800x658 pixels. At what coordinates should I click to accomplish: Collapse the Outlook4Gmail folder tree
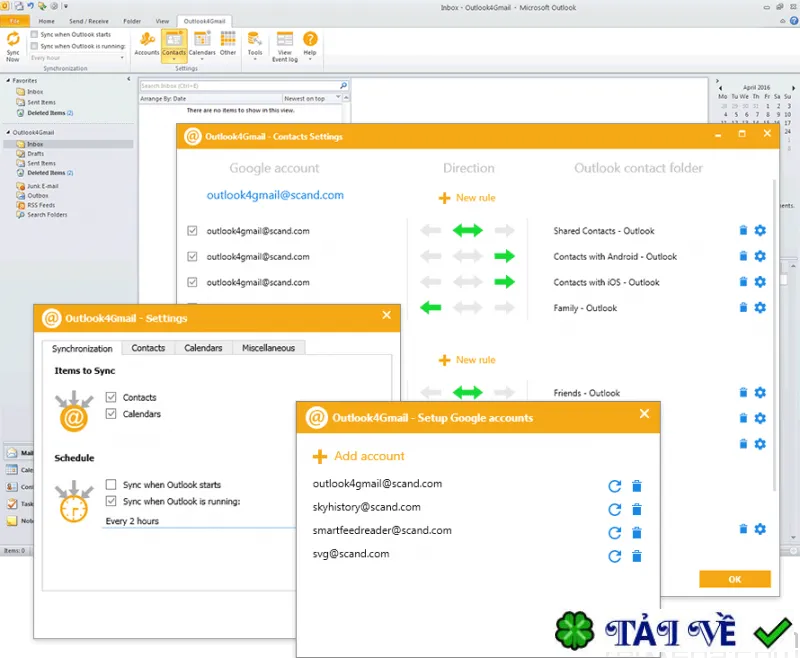point(8,132)
